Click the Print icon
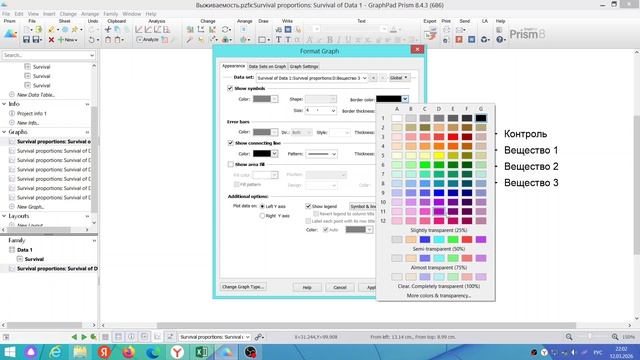This screenshot has height=360, width=640. 447,29
